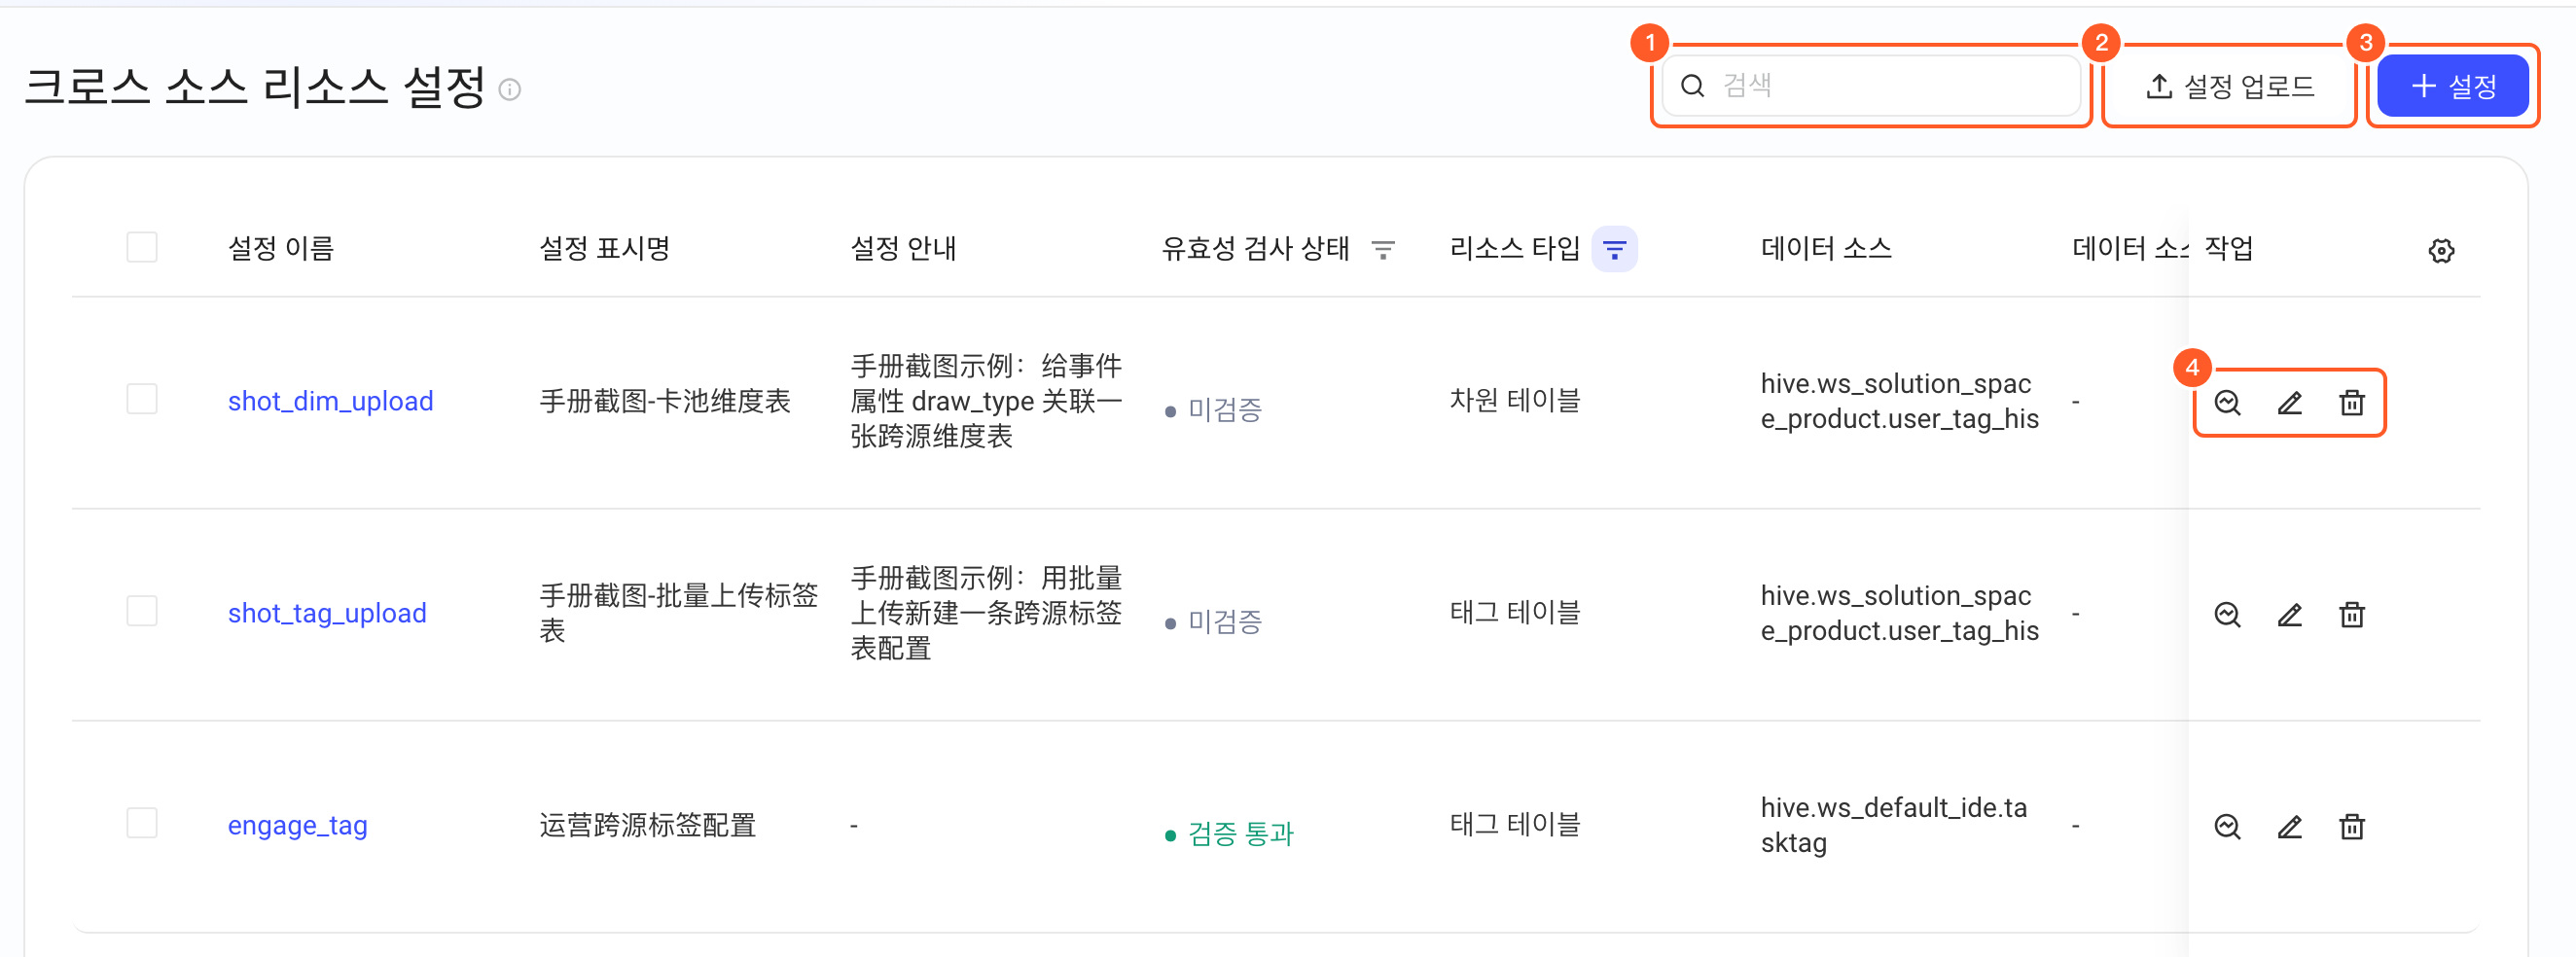
Task: Open the 리소스 타입 column filter
Action: coord(1615,249)
